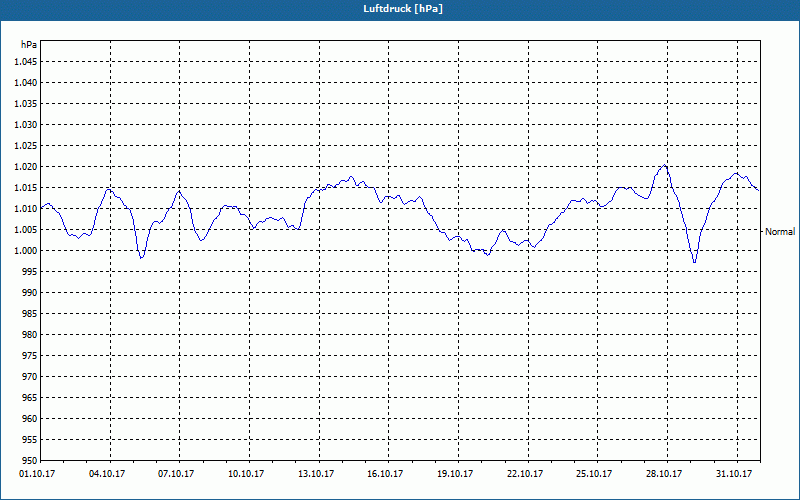This screenshot has width=800, height=500.
Task: Select the 10.10.17 date on x-axis
Action: [x=246, y=474]
